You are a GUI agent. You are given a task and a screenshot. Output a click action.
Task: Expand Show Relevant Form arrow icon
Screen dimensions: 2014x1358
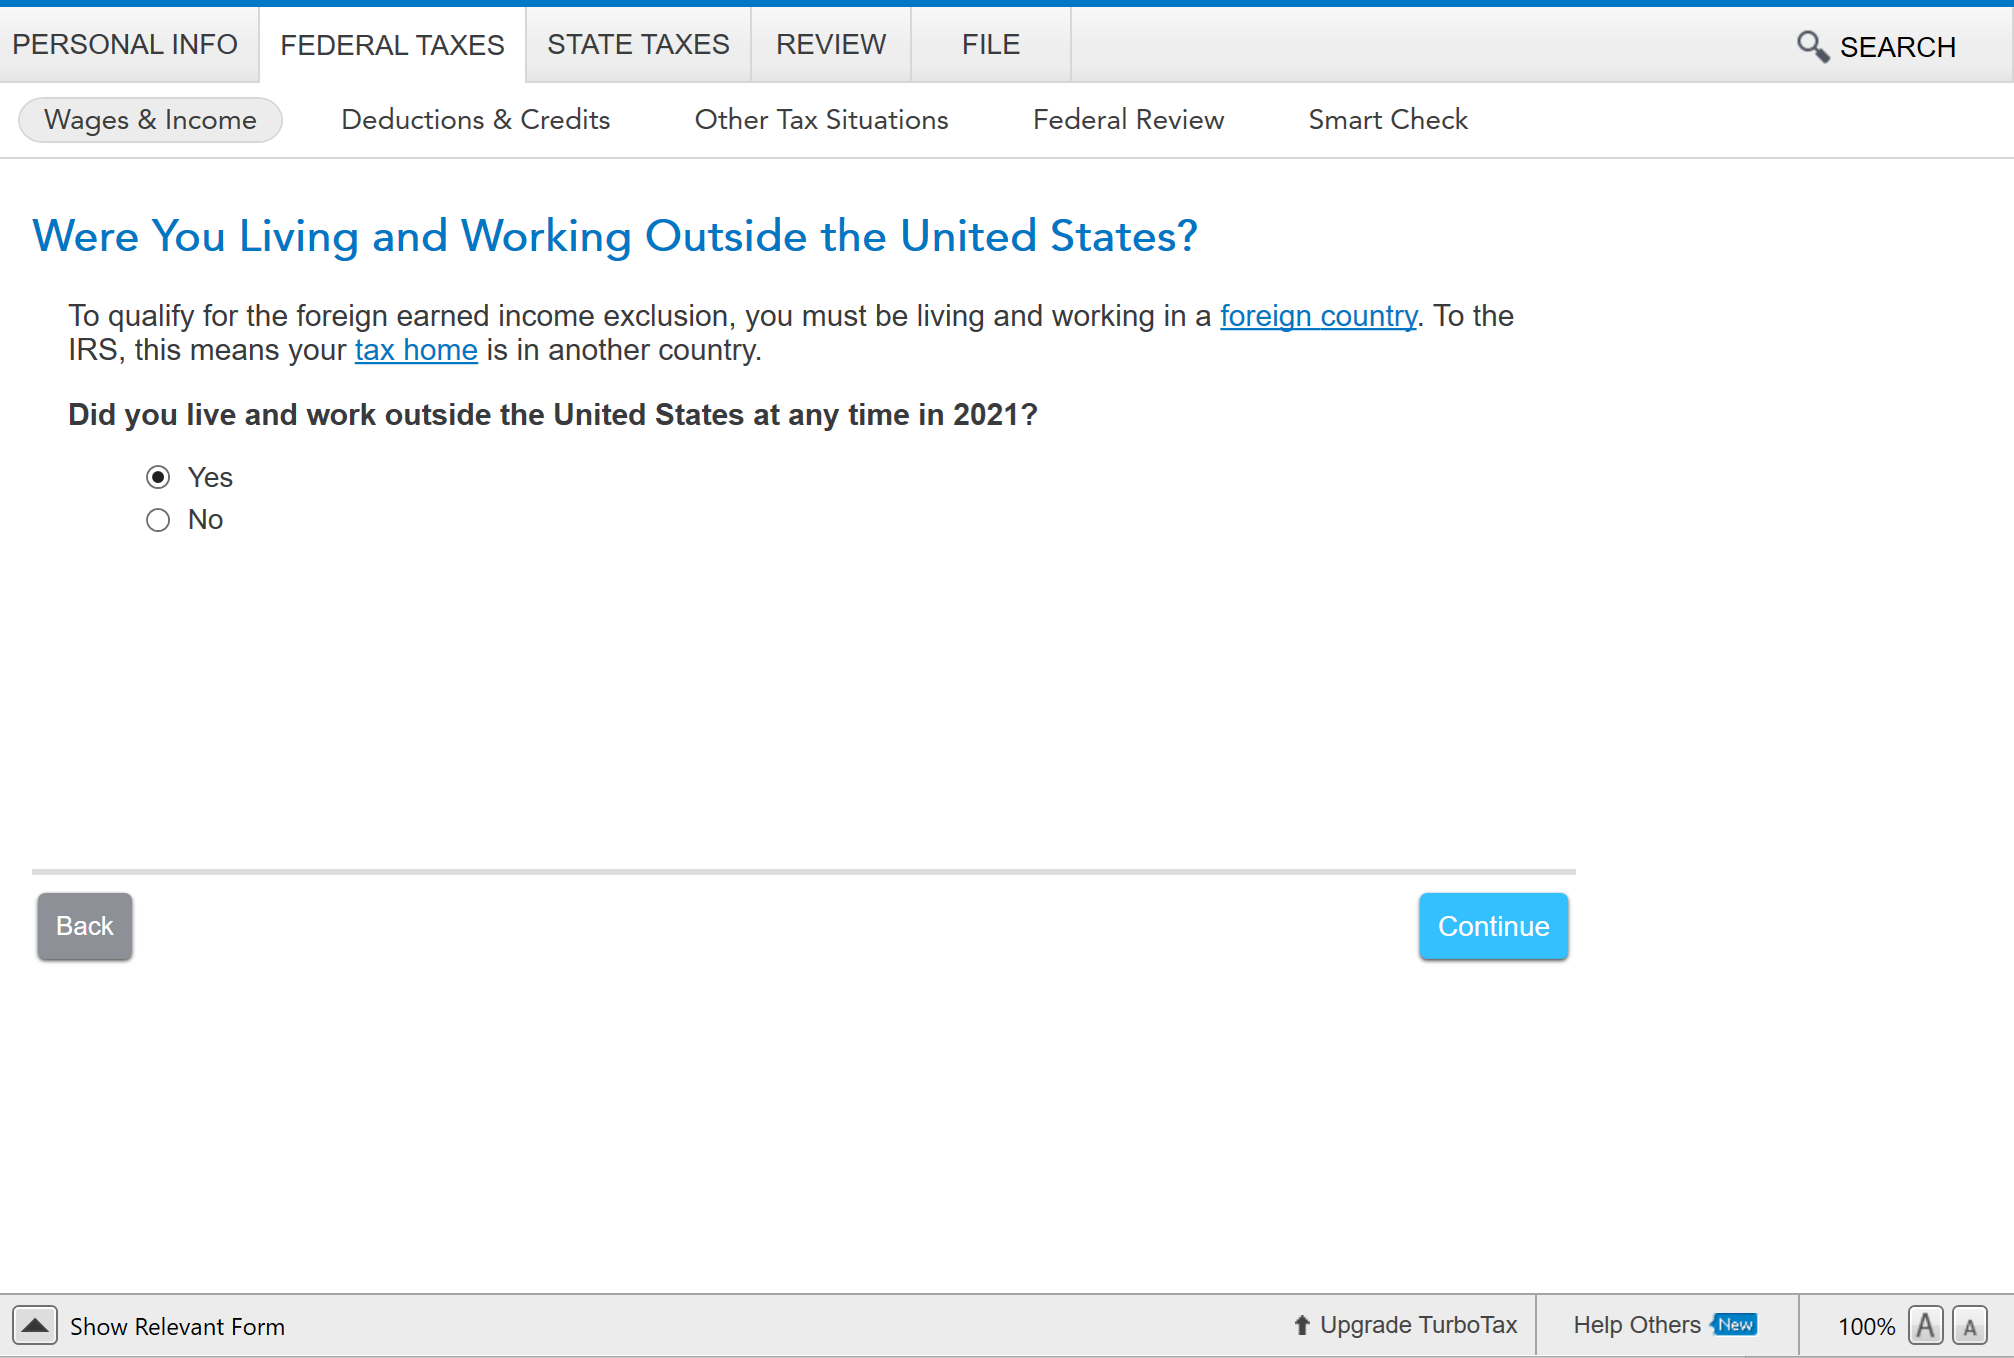click(35, 1326)
